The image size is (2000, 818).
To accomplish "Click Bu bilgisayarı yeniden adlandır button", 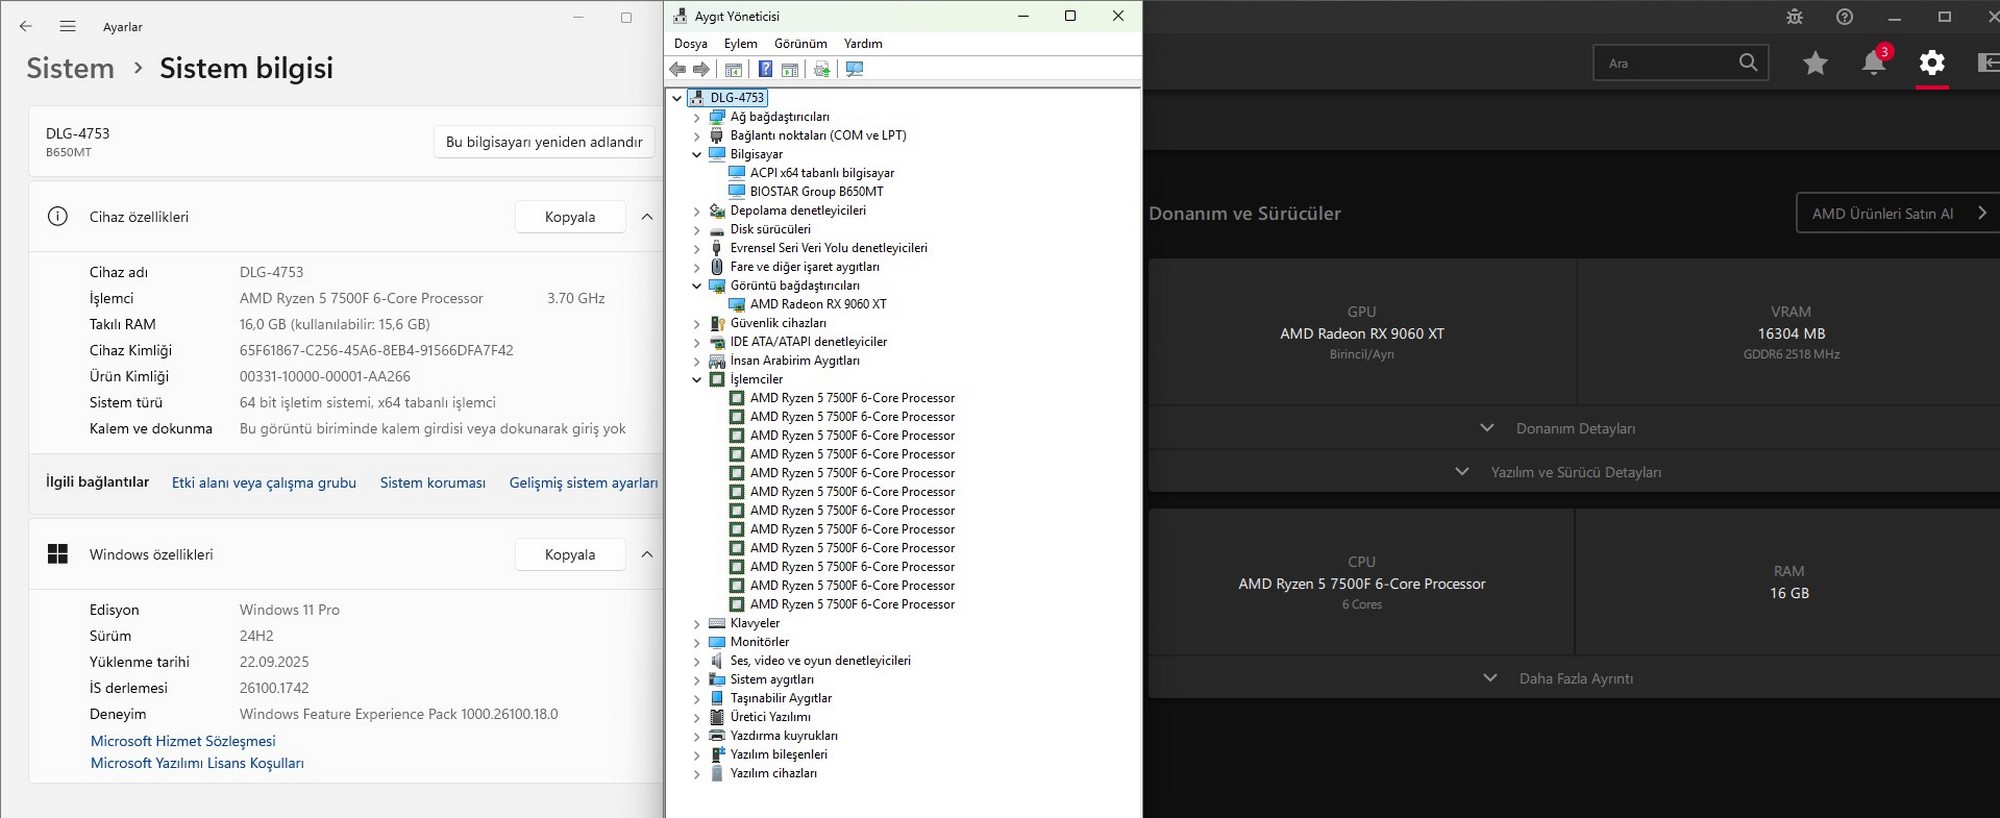I will 544,142.
